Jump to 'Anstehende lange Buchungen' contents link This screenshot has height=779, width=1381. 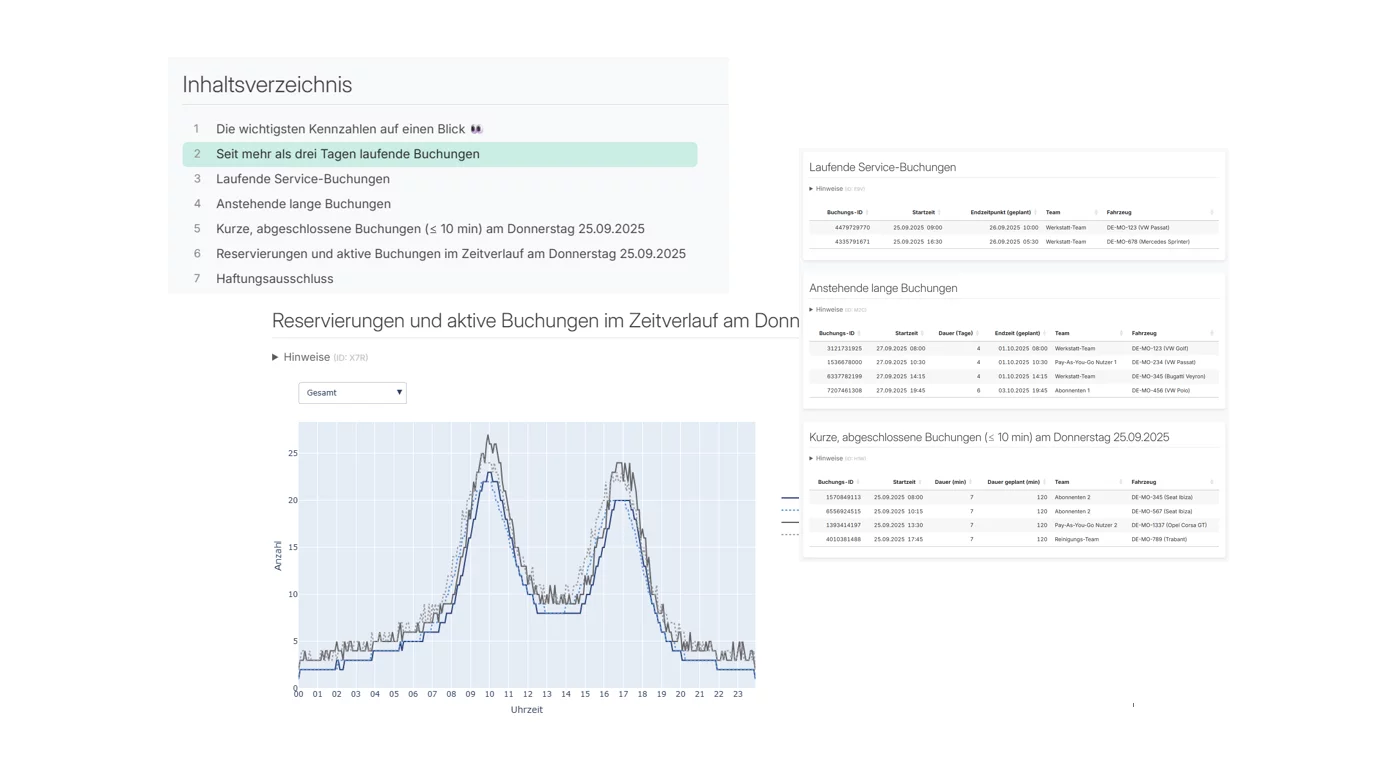pyautogui.click(x=303, y=204)
